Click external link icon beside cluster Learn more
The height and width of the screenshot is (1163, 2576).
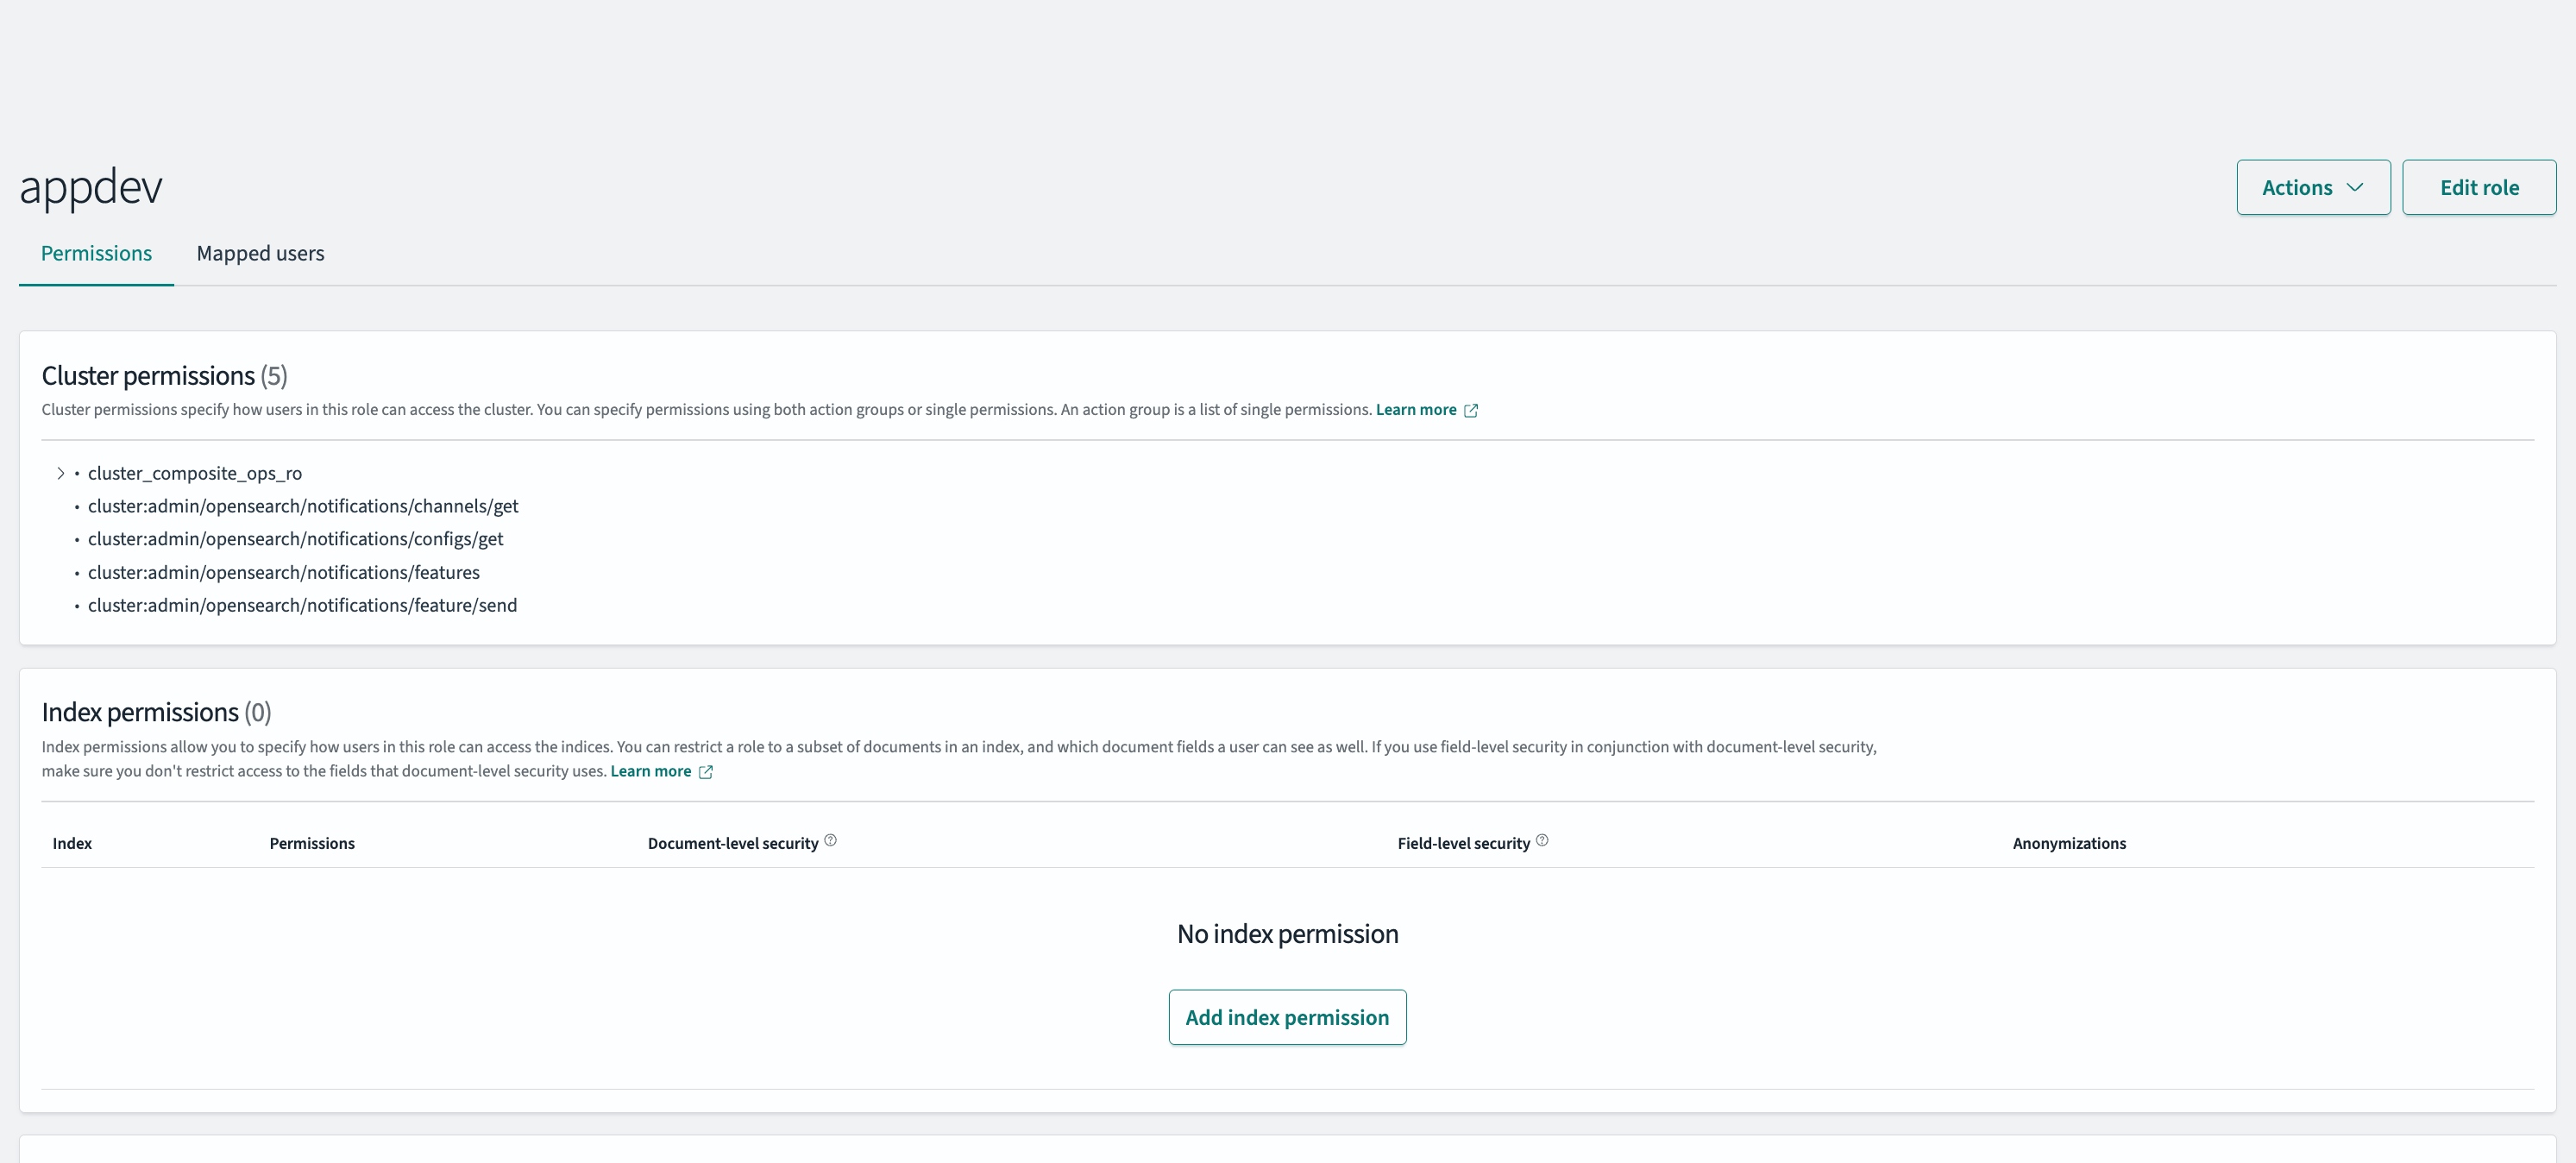(1471, 410)
